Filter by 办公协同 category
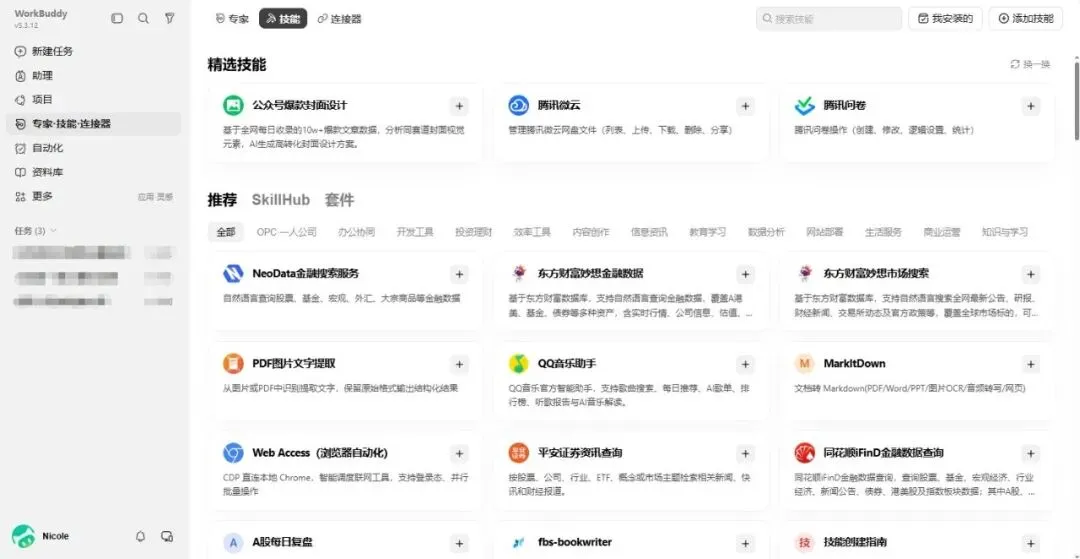Screen dimensions: 1080x559 (x=357, y=232)
